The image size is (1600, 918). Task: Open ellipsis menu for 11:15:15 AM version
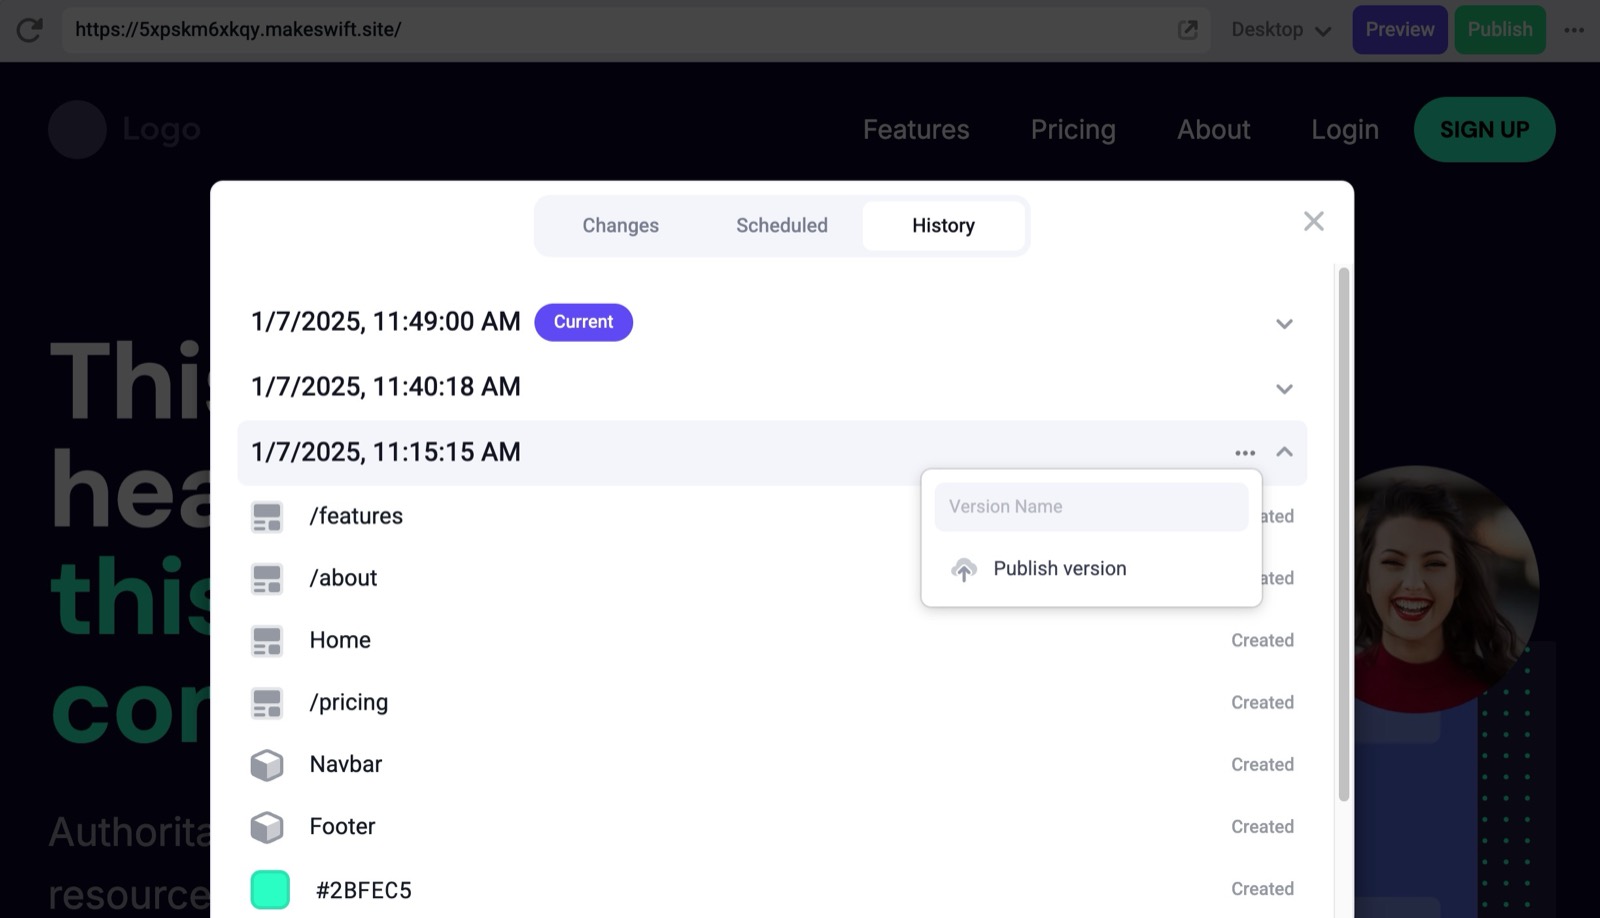(x=1244, y=453)
